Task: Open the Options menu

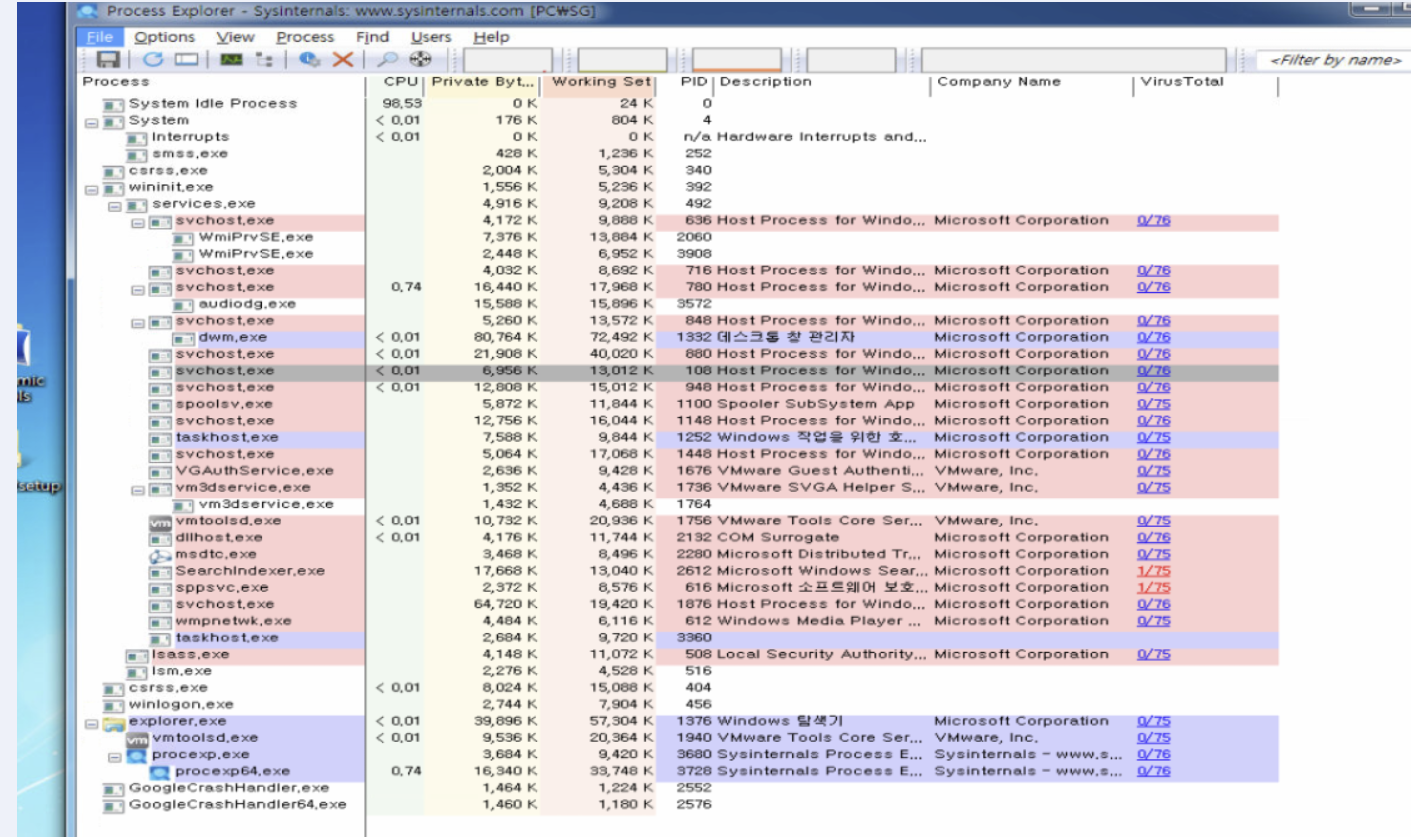Action: [x=165, y=37]
